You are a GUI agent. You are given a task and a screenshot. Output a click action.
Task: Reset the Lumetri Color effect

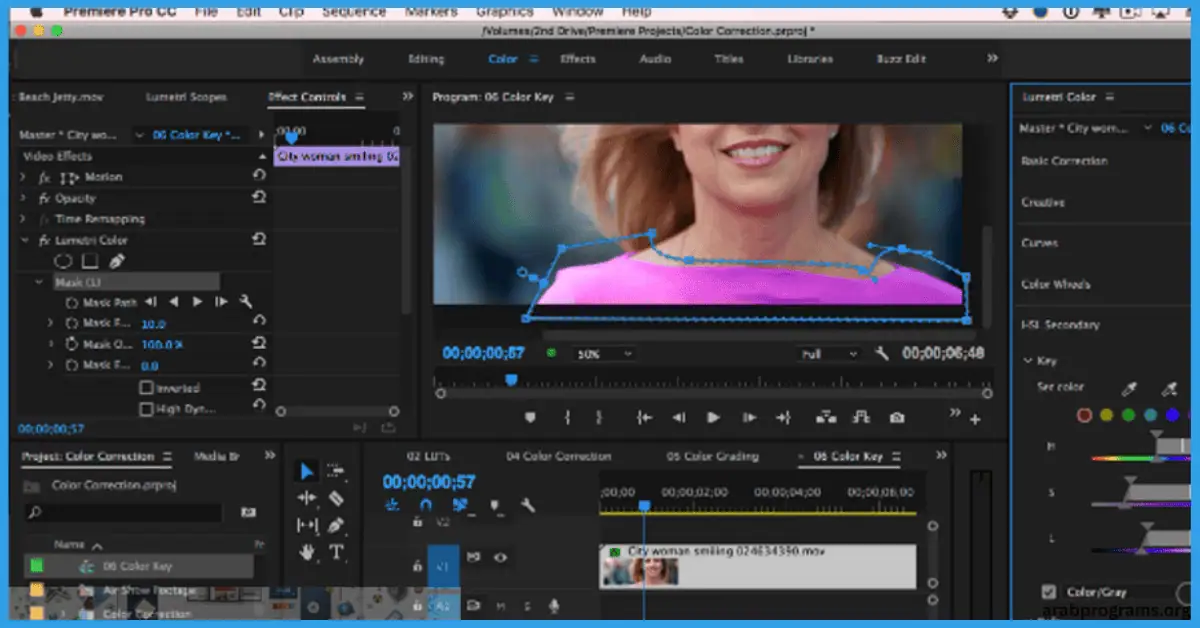(x=259, y=240)
